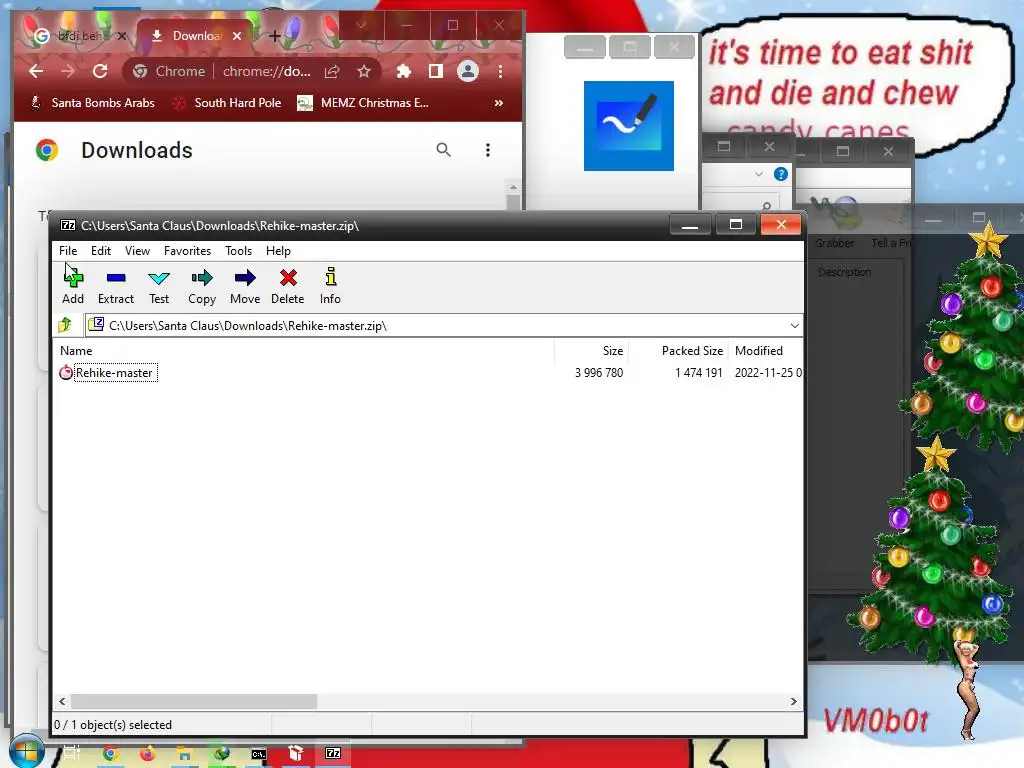
Task: Click the scroll-left arrow in 7-Zip
Action: 62,701
